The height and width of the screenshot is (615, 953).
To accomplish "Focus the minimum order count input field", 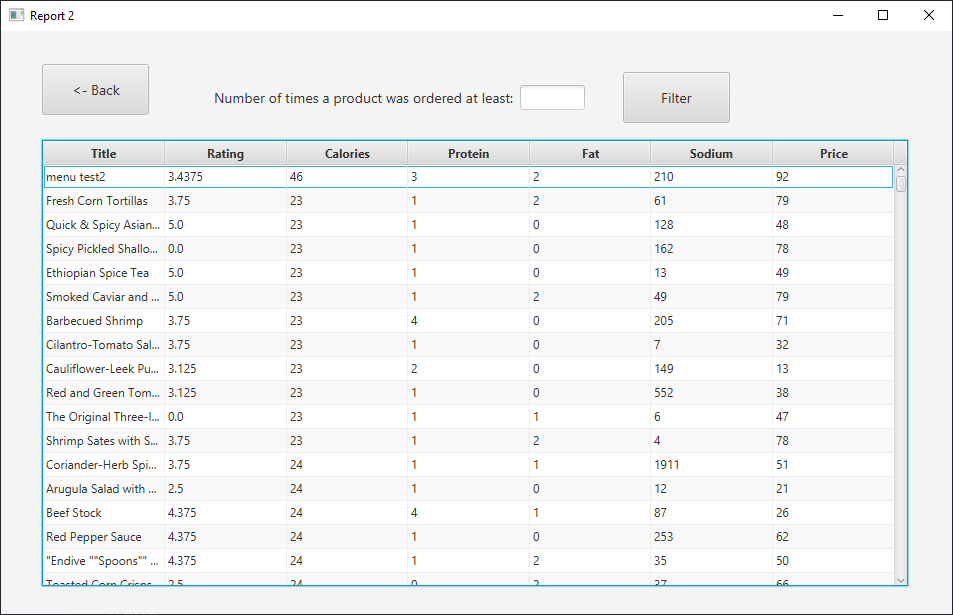I will pos(552,98).
